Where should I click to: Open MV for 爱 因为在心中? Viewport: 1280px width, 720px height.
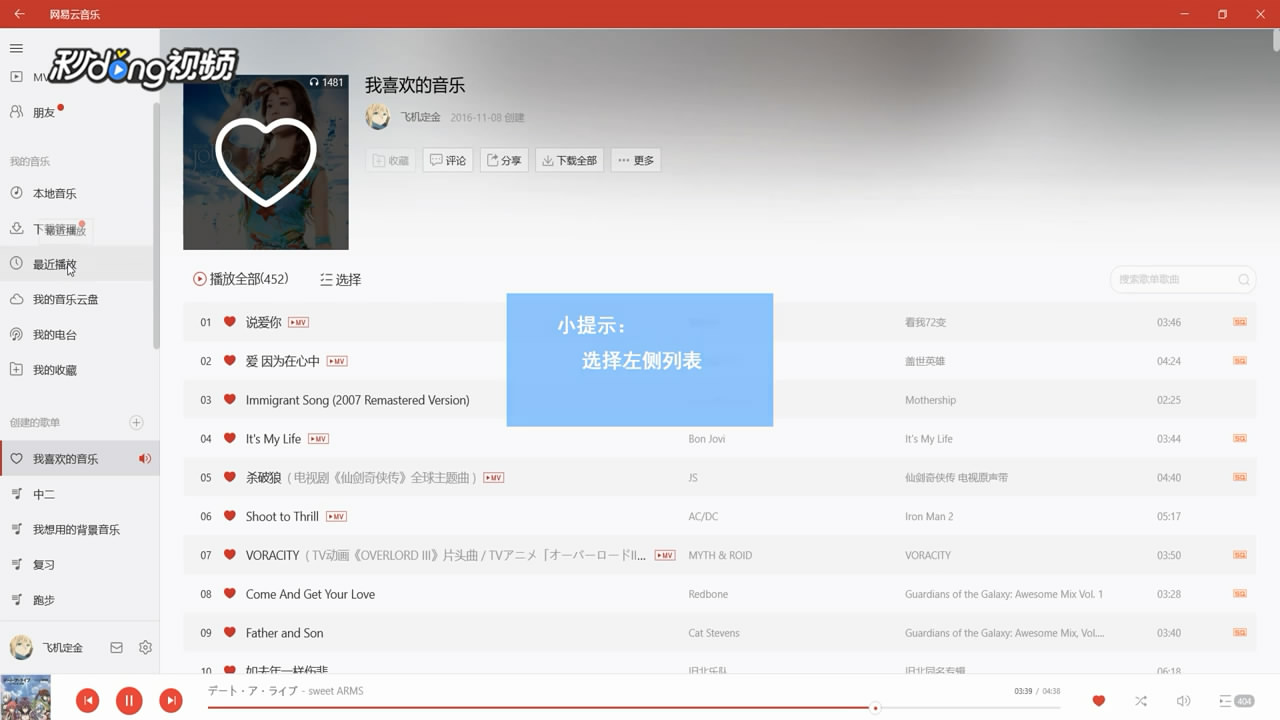337,361
